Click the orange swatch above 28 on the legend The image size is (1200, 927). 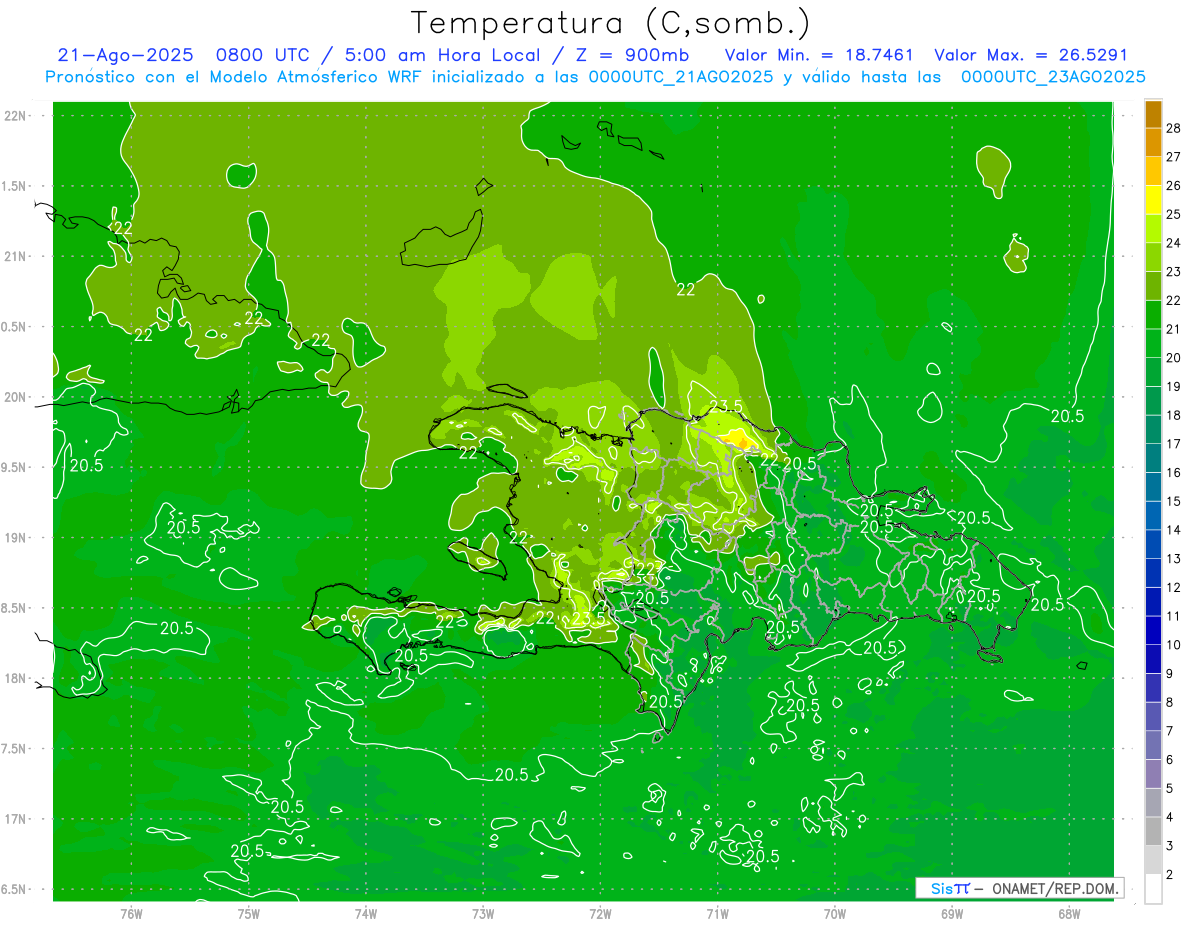(1153, 115)
